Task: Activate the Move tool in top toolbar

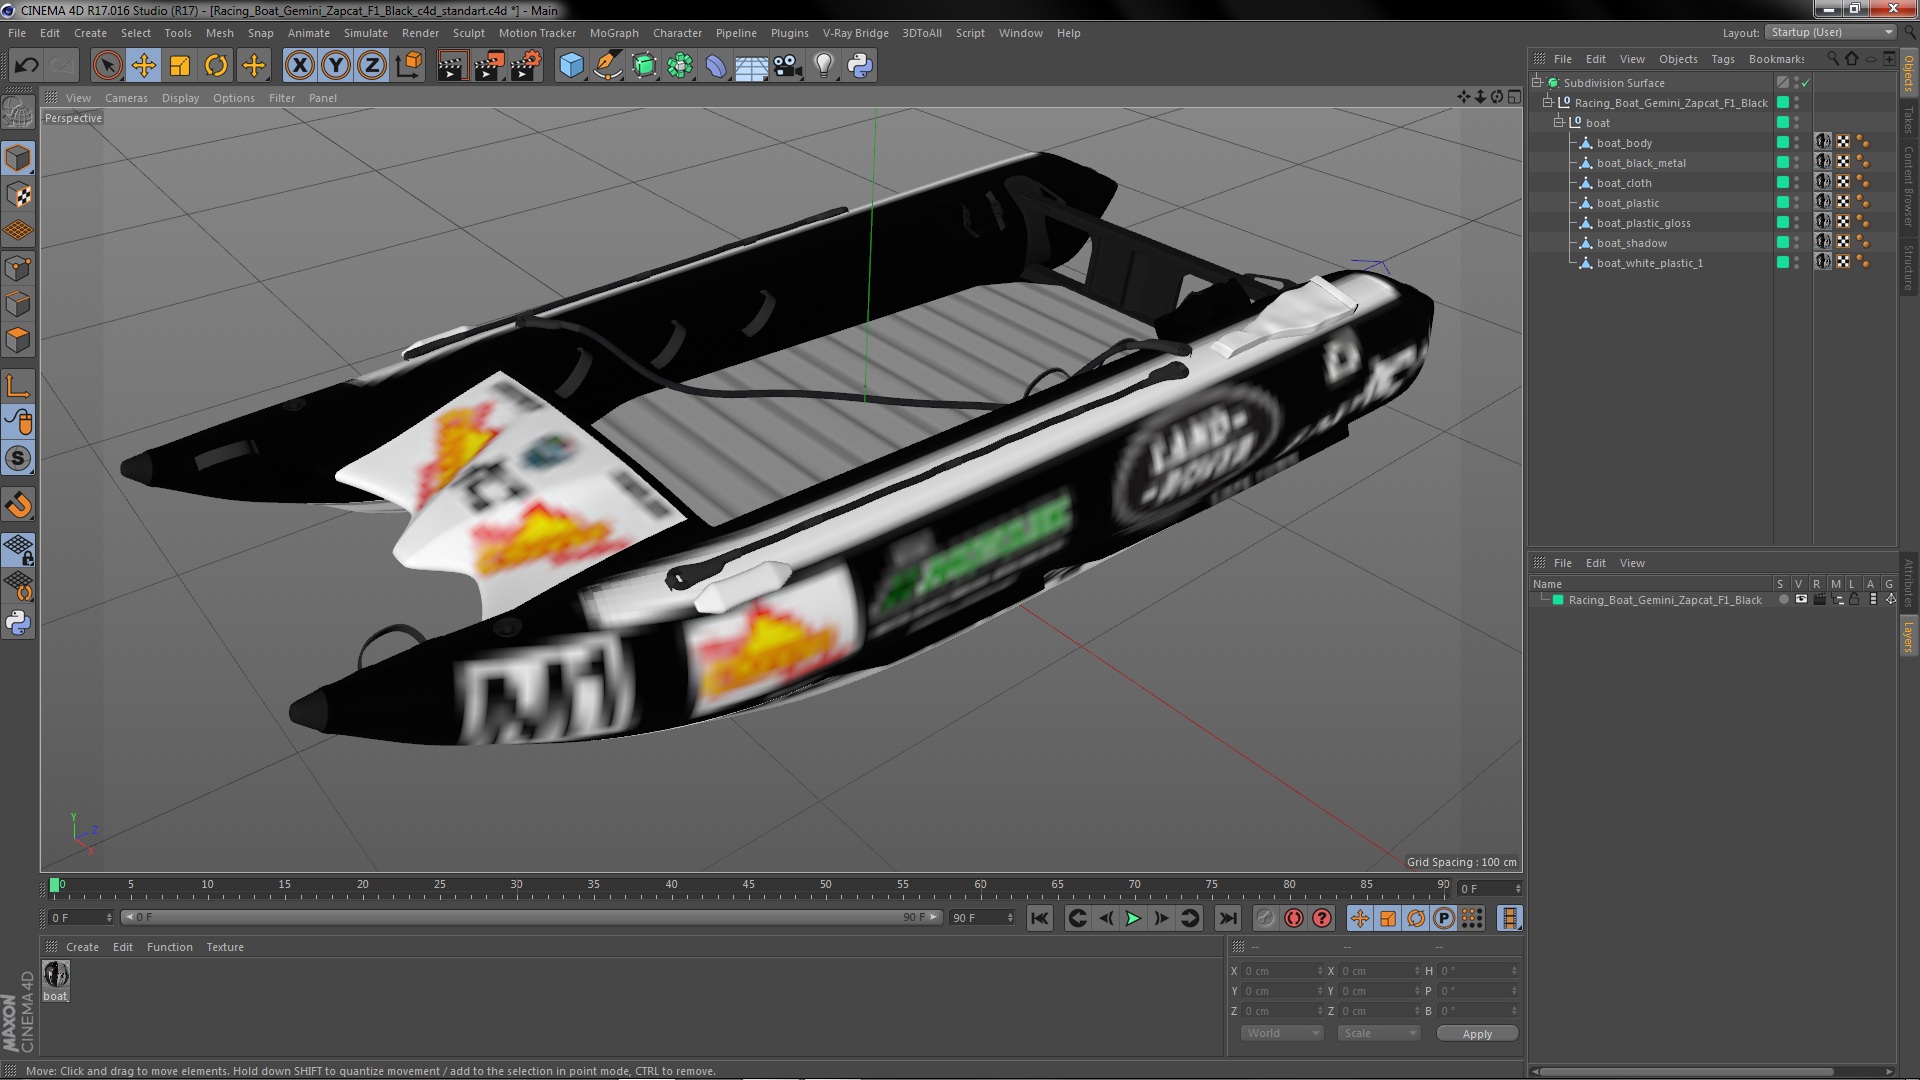Action: pos(144,66)
